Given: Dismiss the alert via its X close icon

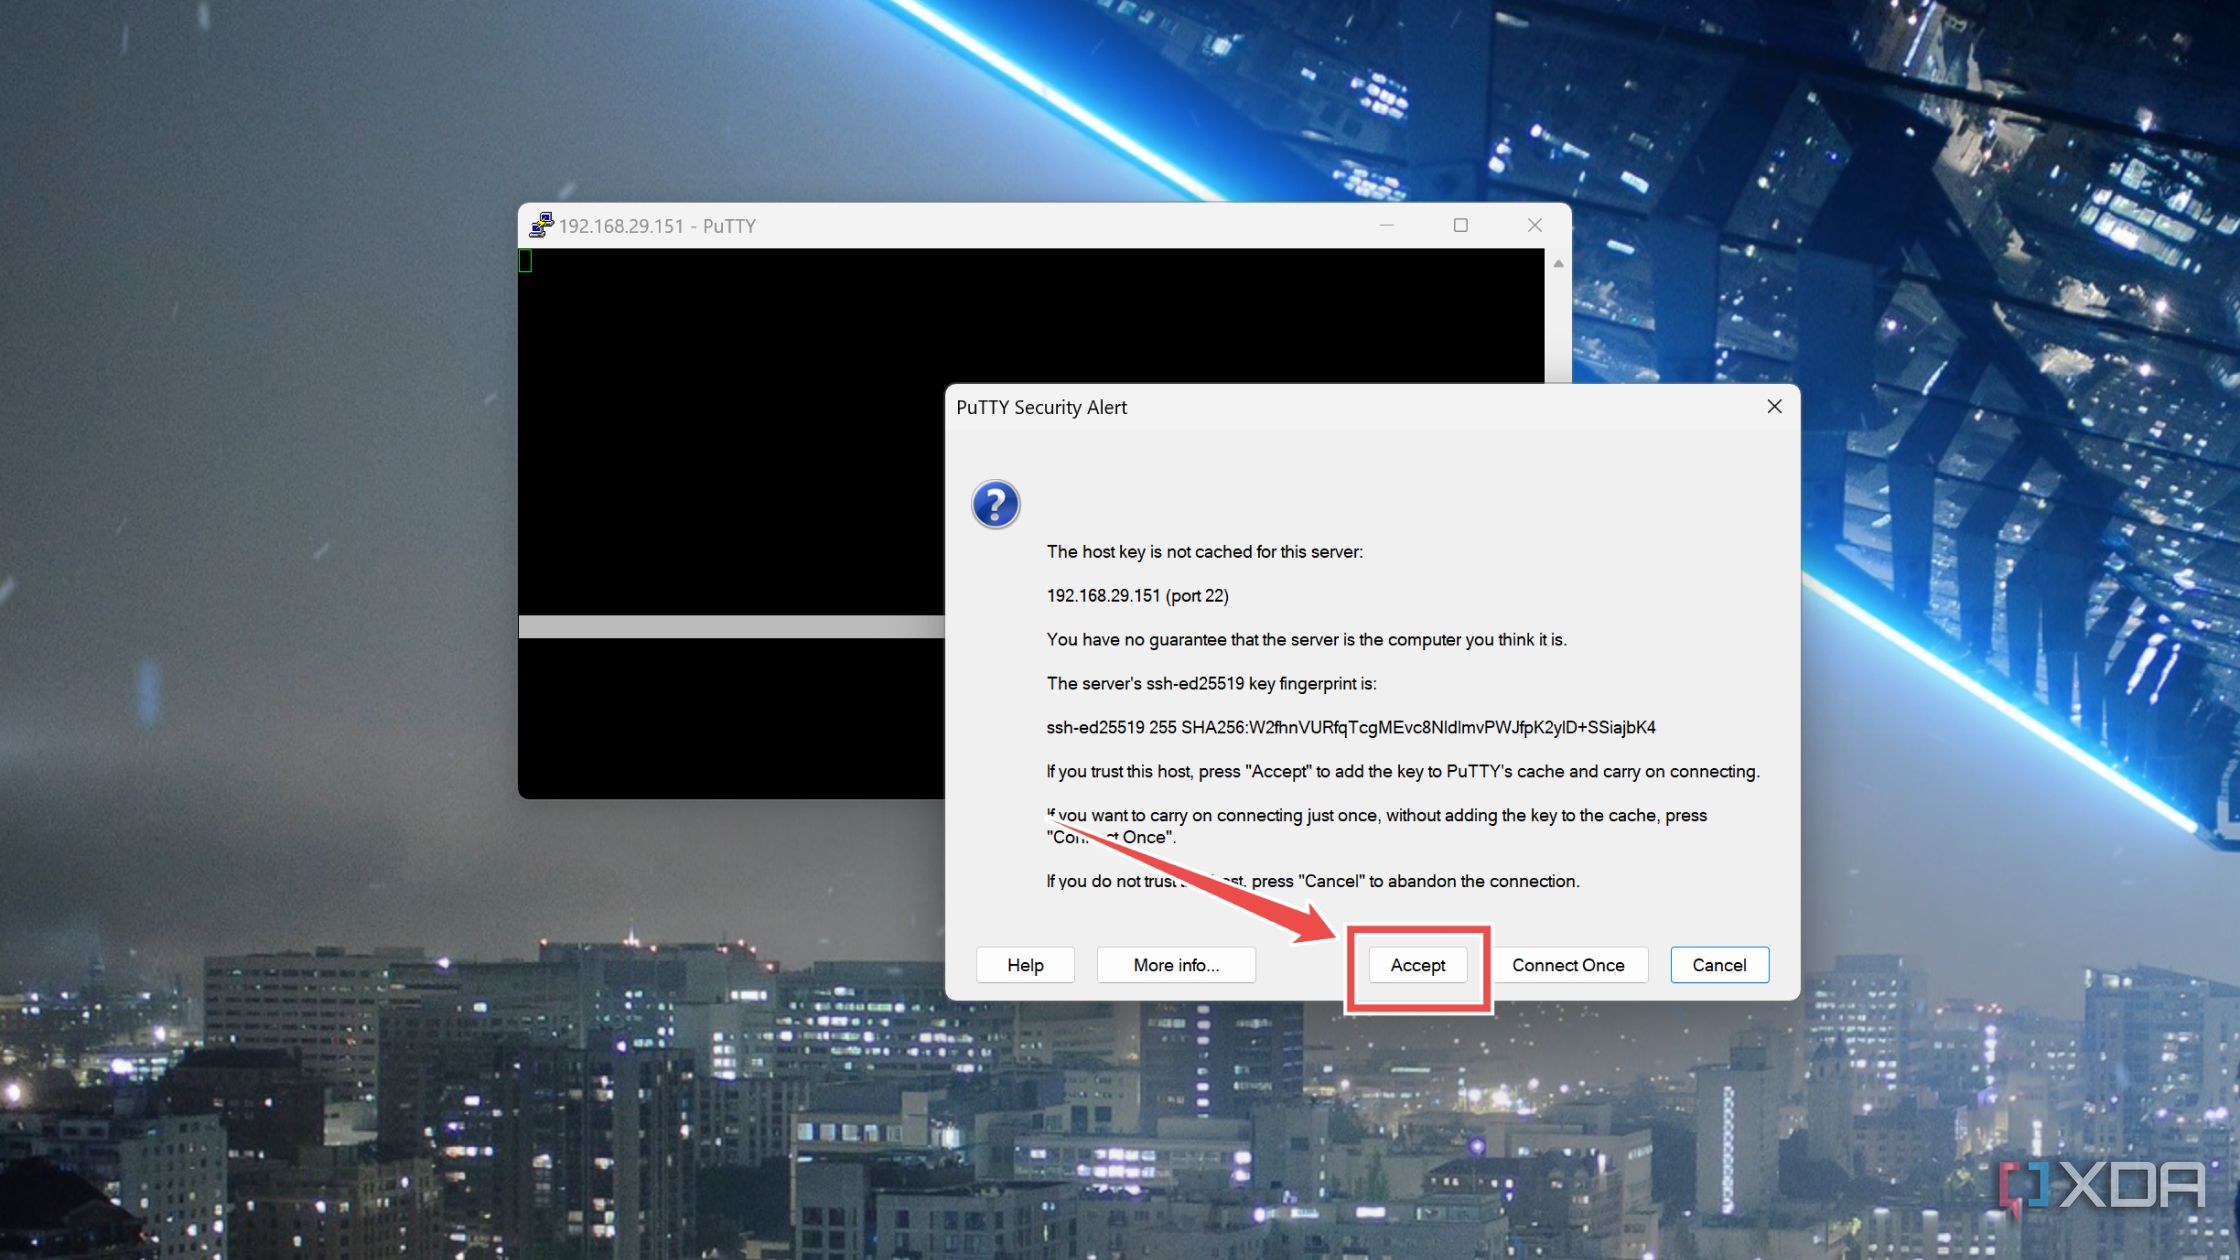Looking at the screenshot, I should coord(1774,407).
